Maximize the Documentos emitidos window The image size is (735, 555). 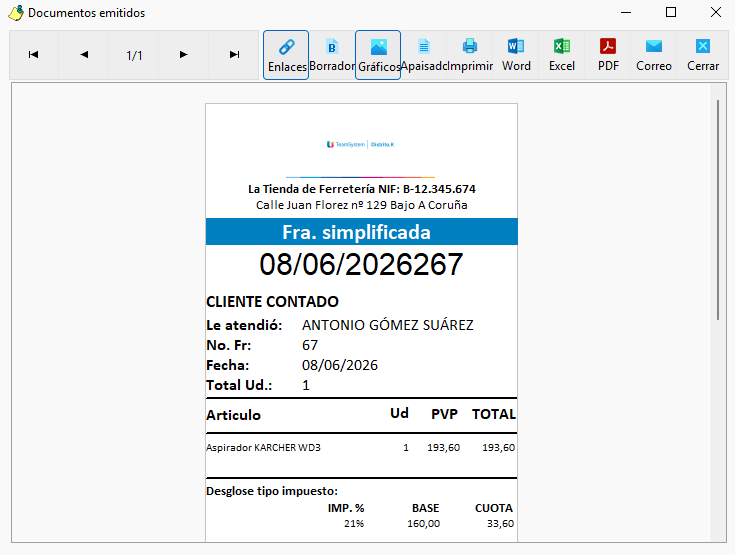[x=671, y=12]
